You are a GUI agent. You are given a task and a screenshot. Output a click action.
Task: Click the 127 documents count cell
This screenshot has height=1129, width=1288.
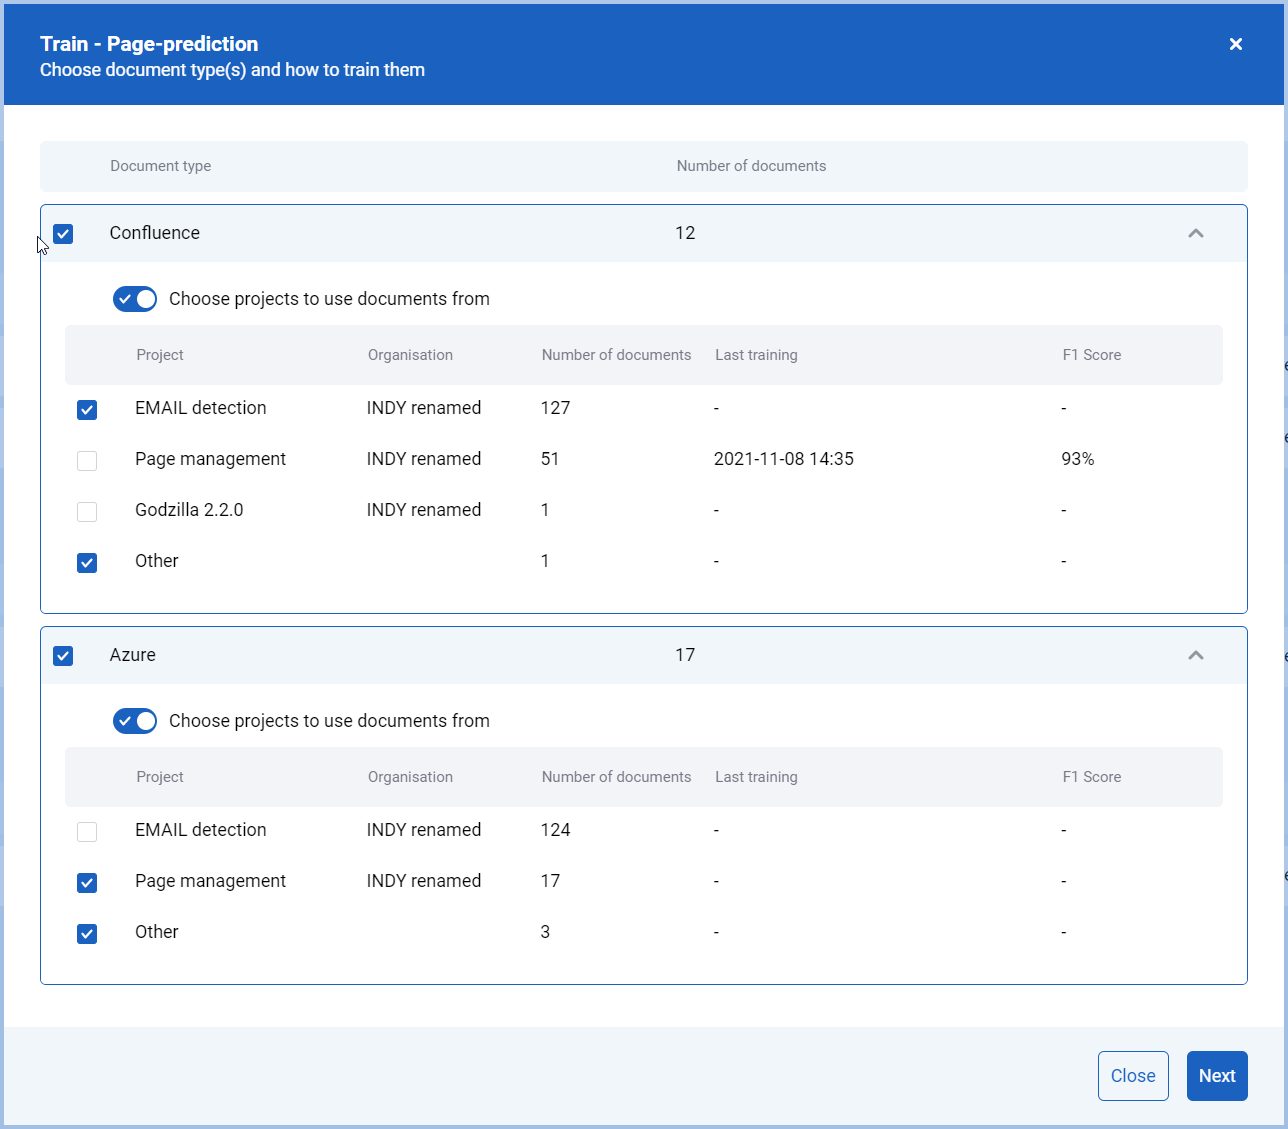[555, 408]
